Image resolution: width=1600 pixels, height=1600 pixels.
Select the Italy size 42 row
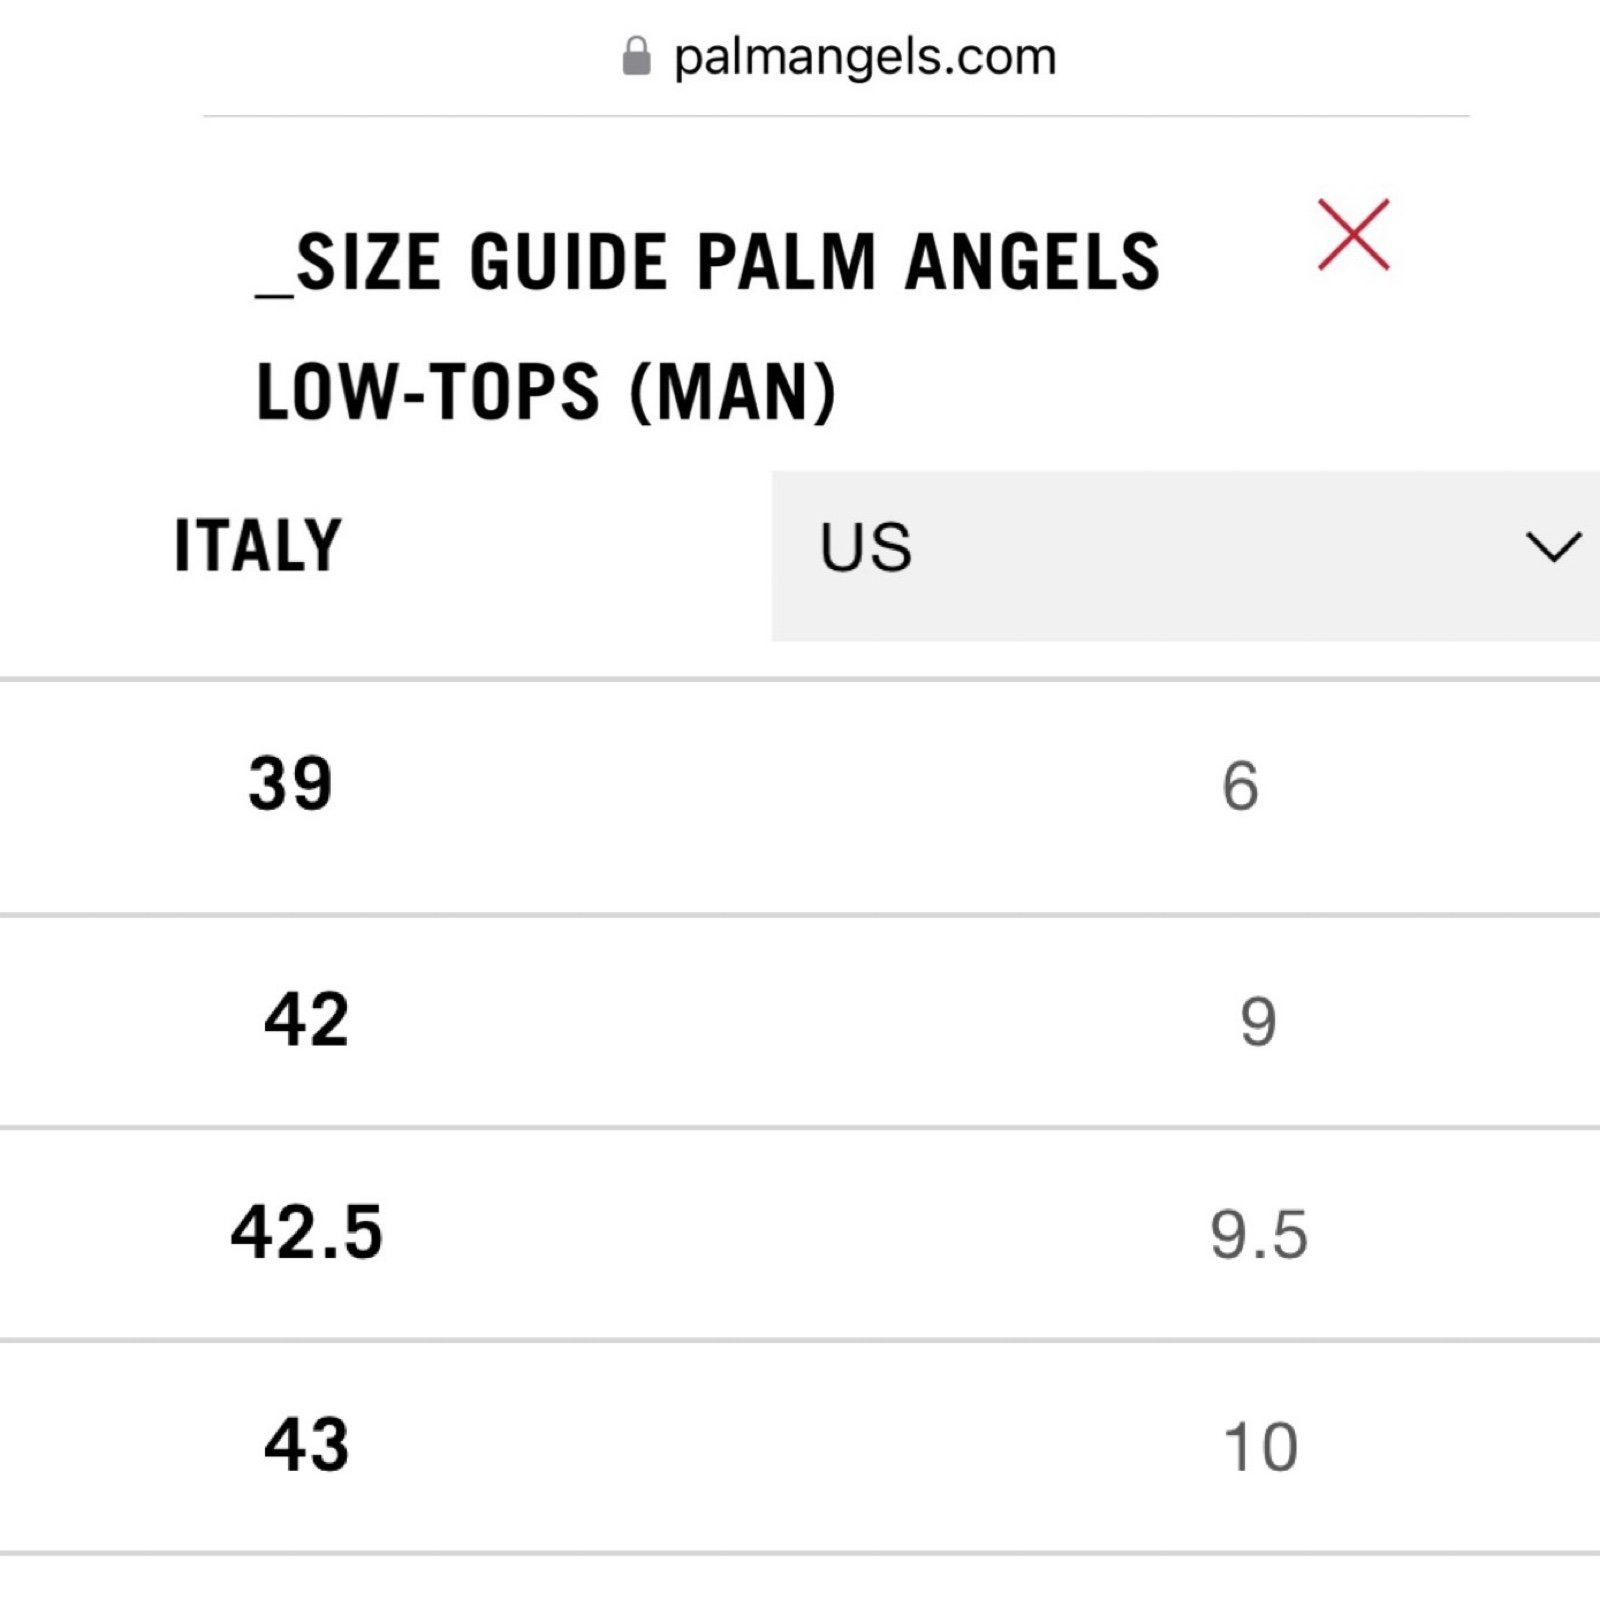pos(800,1021)
